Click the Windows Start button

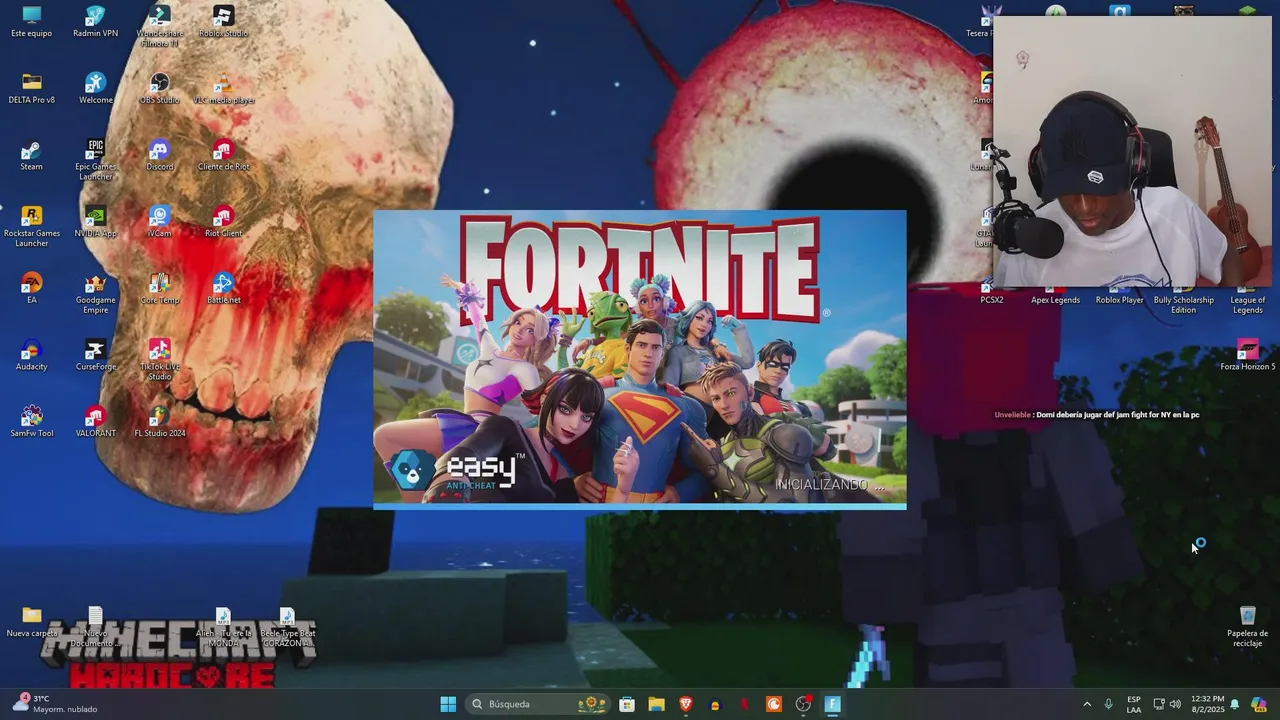tap(448, 704)
